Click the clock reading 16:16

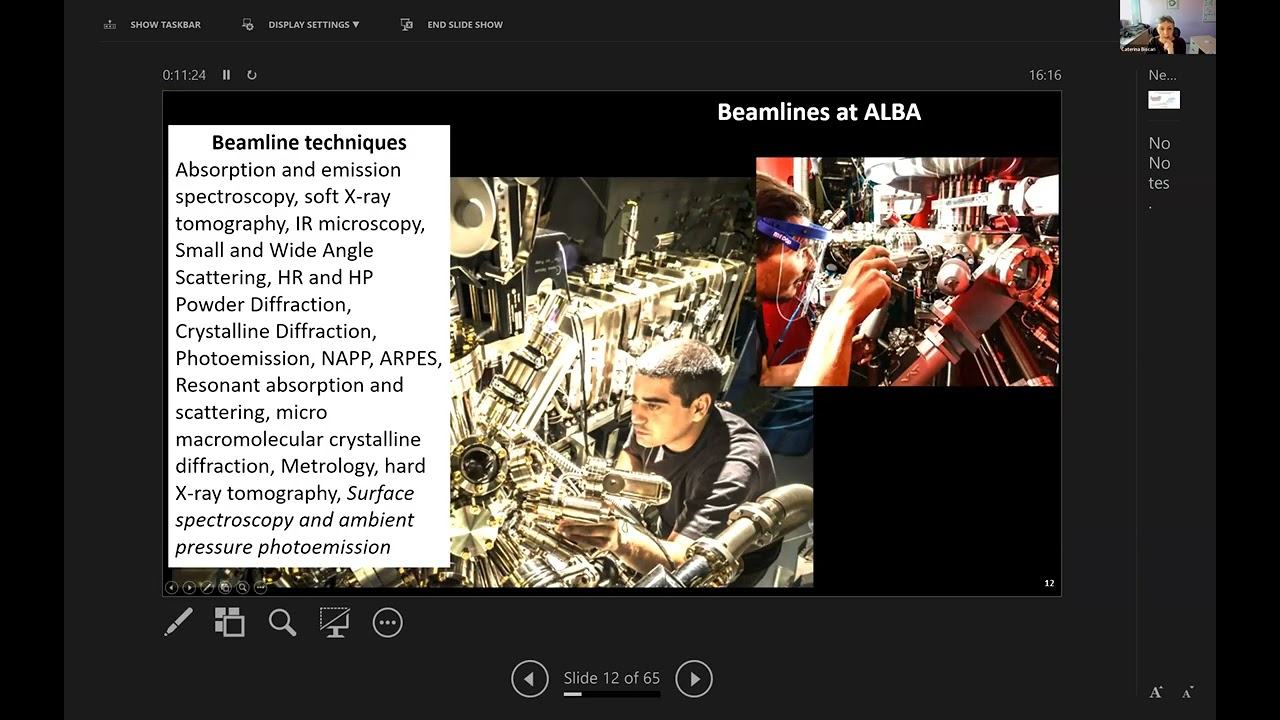pos(1045,75)
